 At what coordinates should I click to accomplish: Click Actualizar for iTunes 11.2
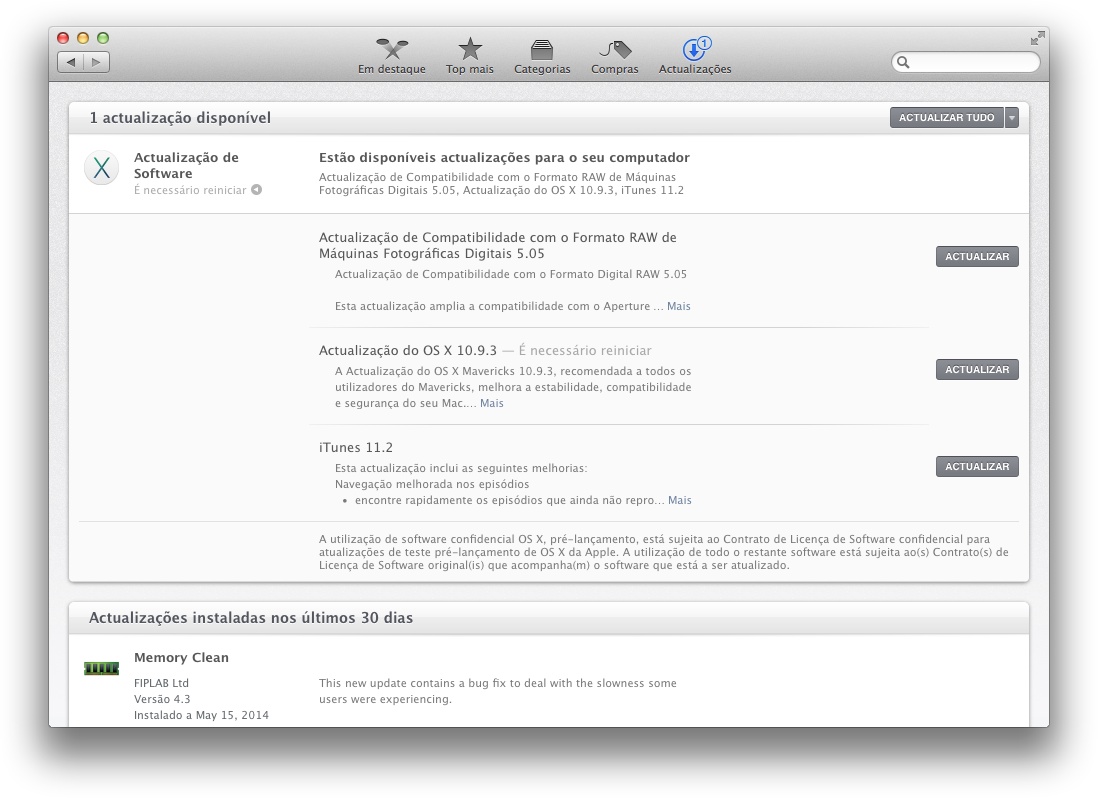point(977,466)
